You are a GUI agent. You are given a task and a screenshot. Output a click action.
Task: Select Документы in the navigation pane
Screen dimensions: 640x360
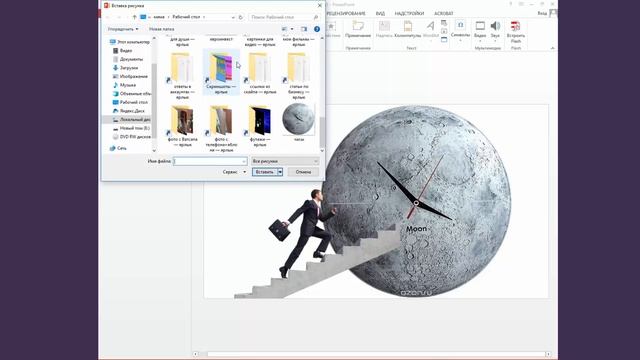(x=128, y=59)
